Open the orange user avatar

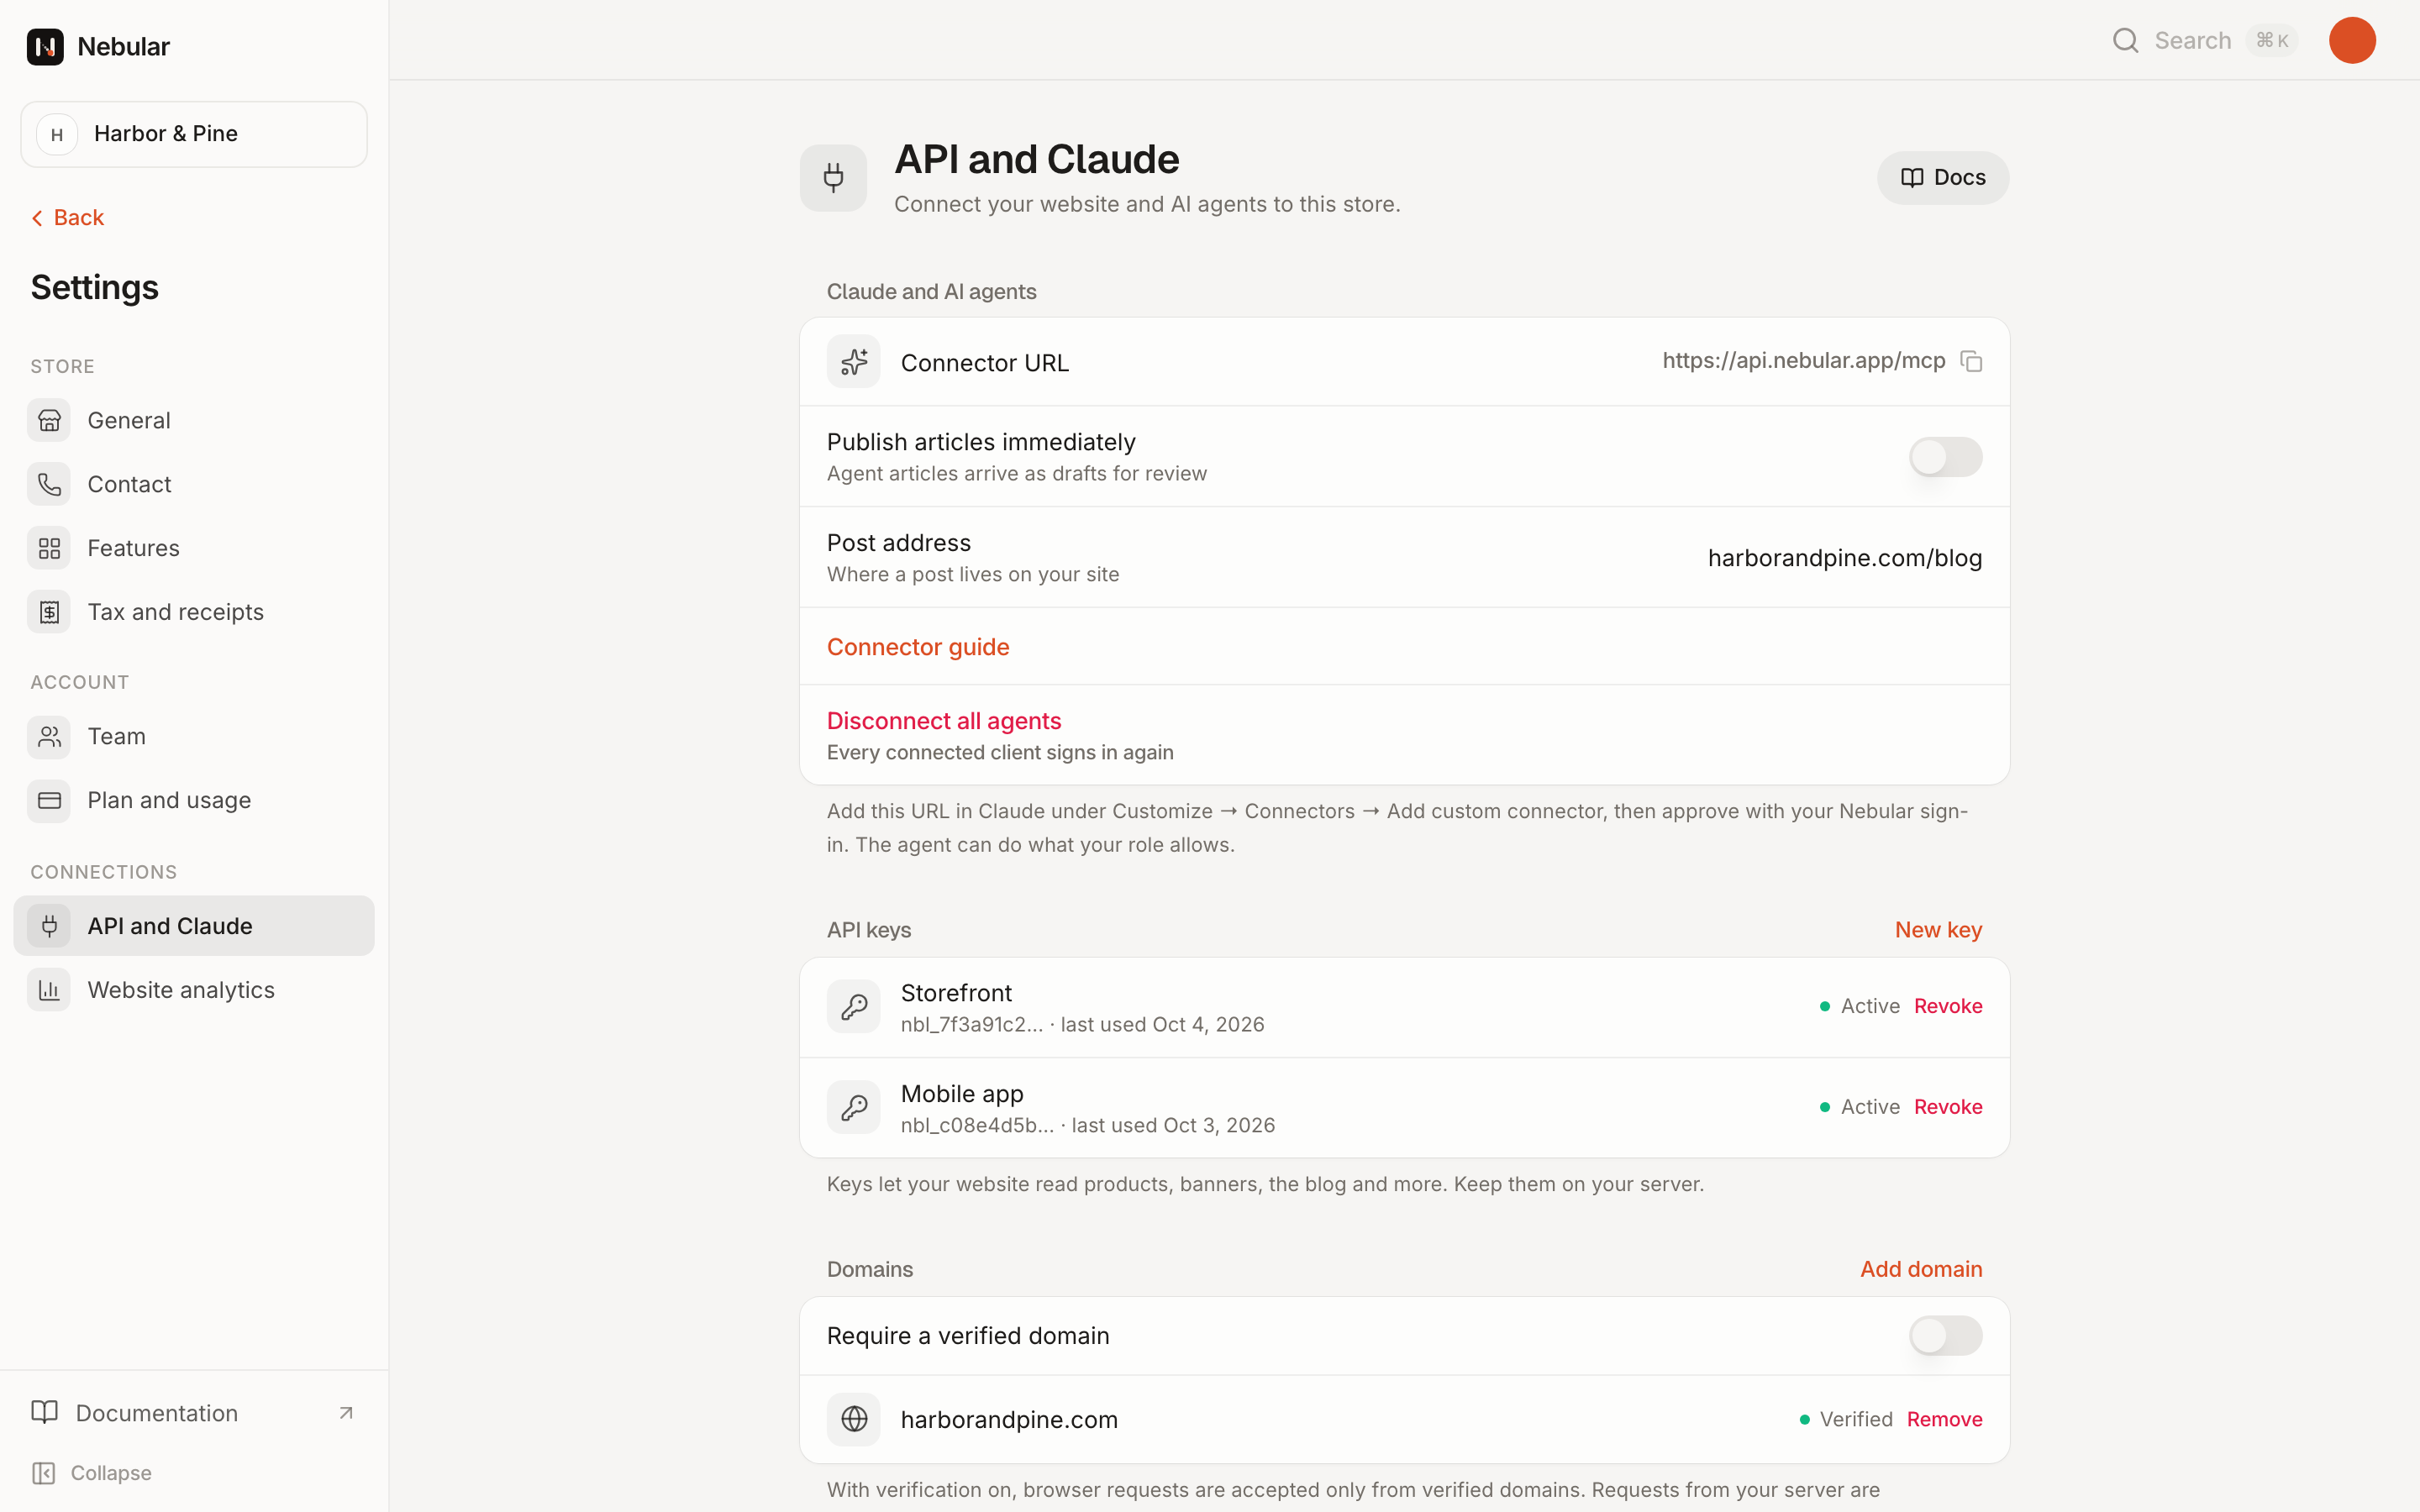coord(2351,40)
